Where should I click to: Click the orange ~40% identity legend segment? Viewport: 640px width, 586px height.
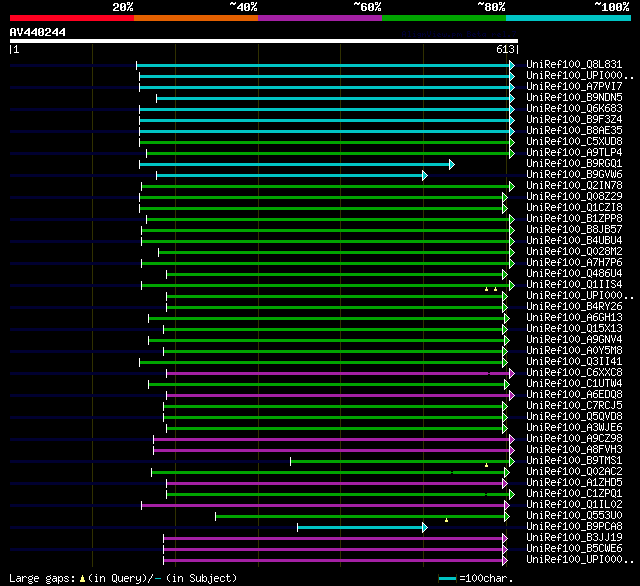click(x=196, y=18)
